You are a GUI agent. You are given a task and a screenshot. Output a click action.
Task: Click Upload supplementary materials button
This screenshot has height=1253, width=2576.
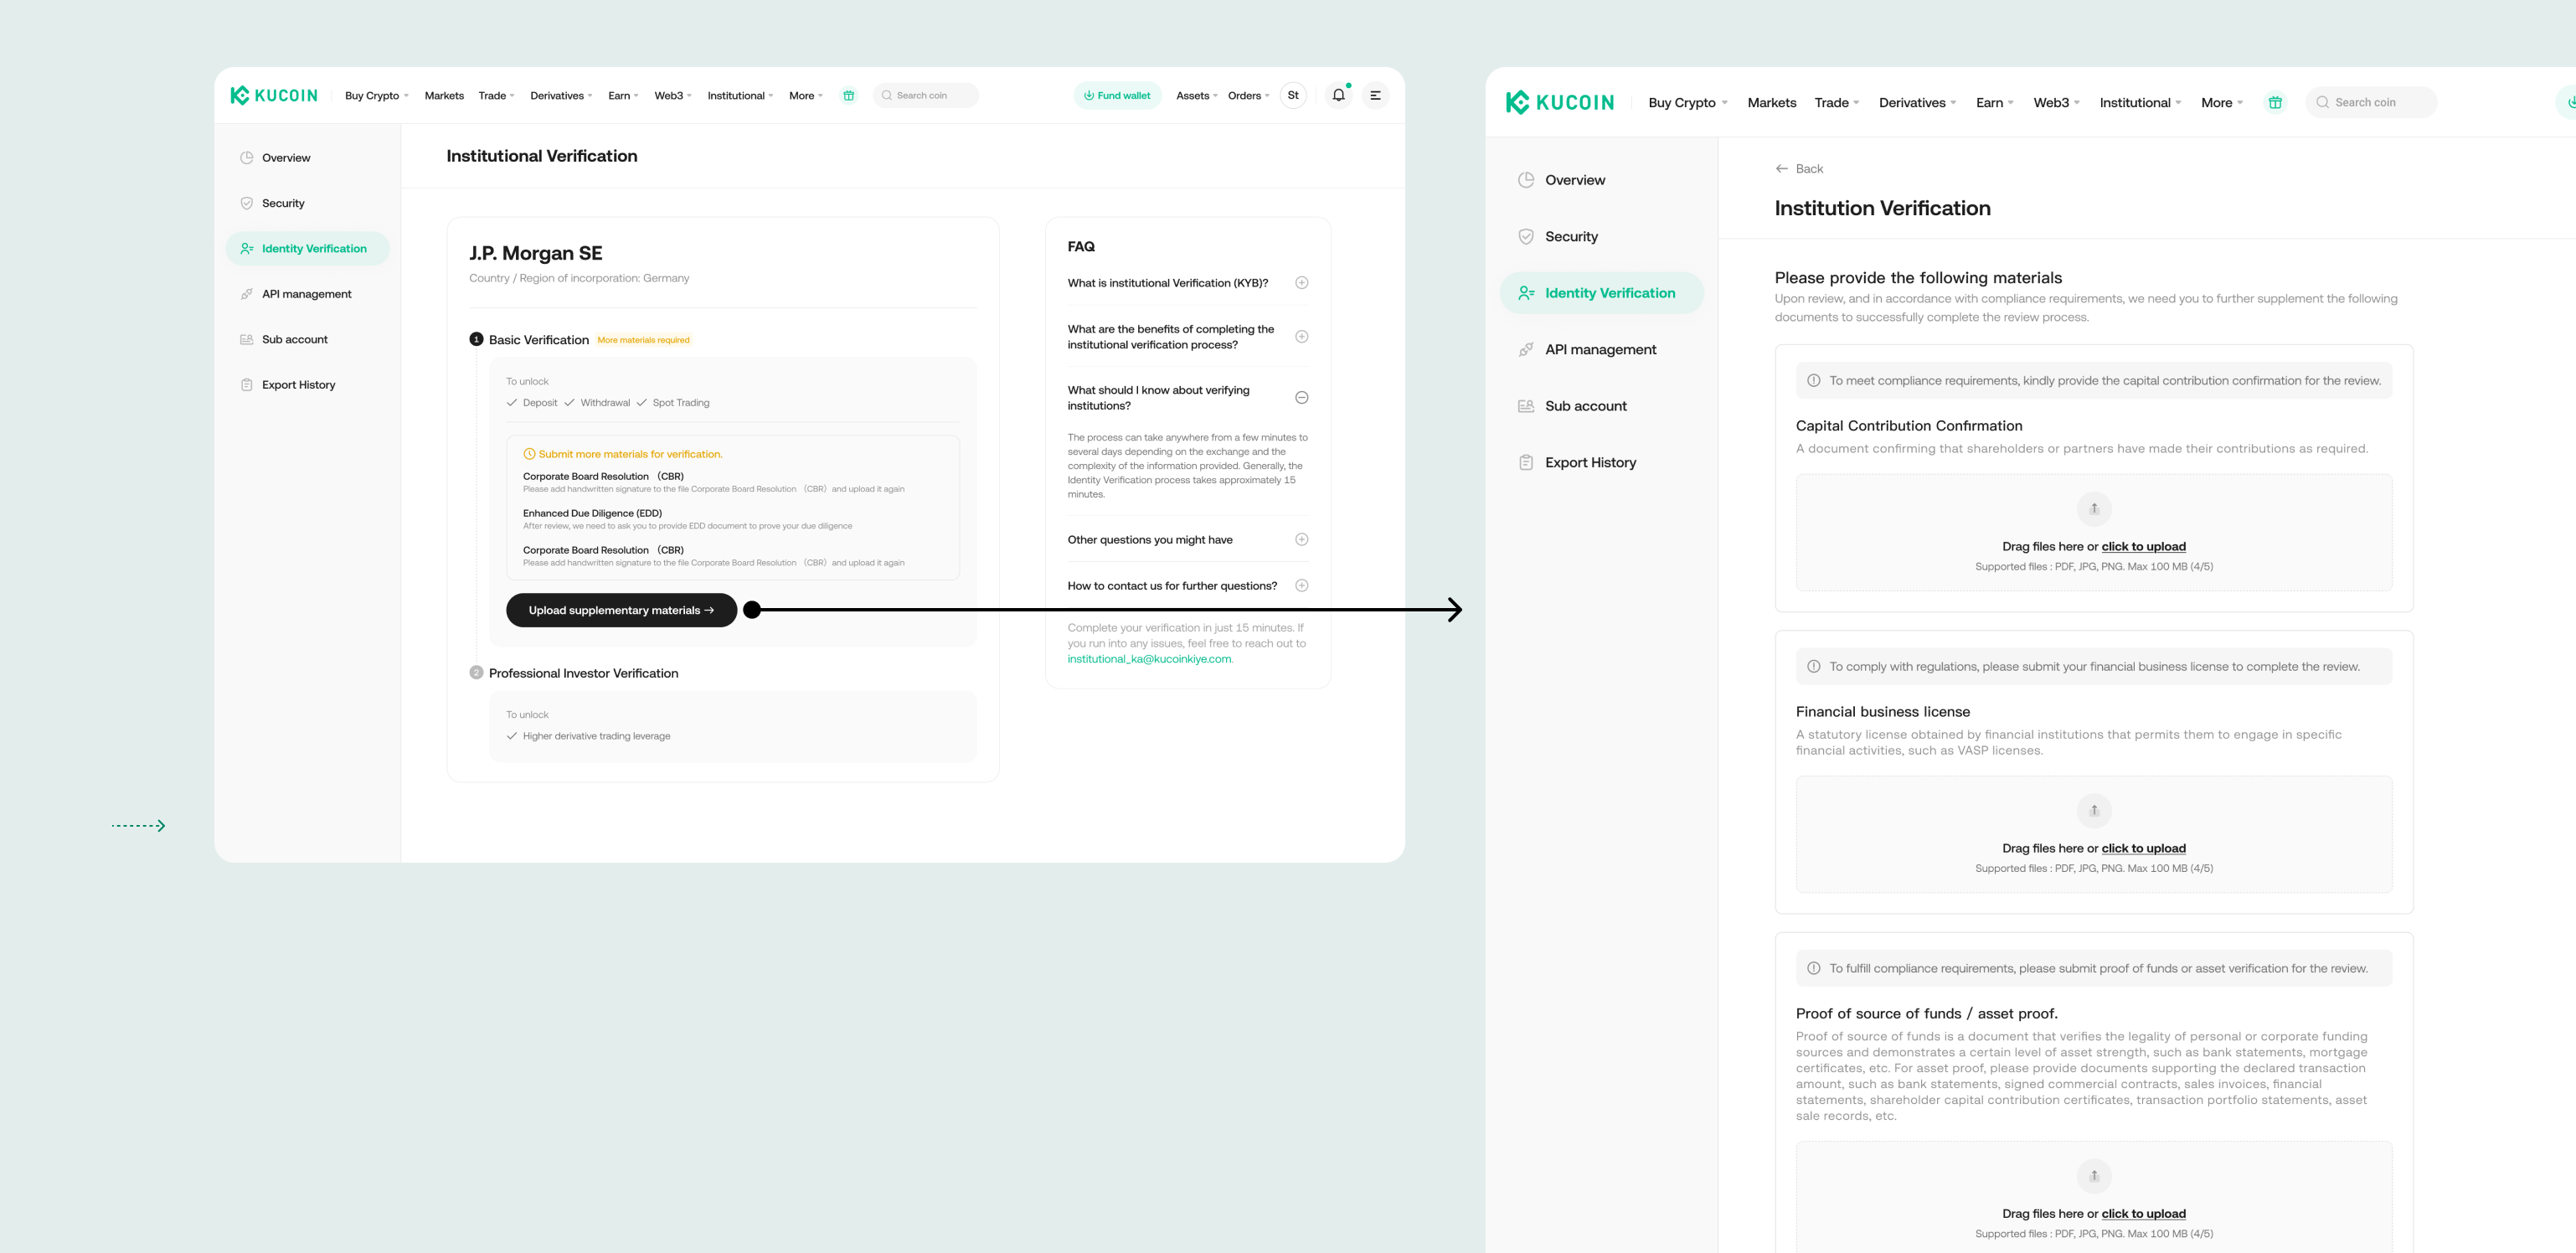coord(621,610)
